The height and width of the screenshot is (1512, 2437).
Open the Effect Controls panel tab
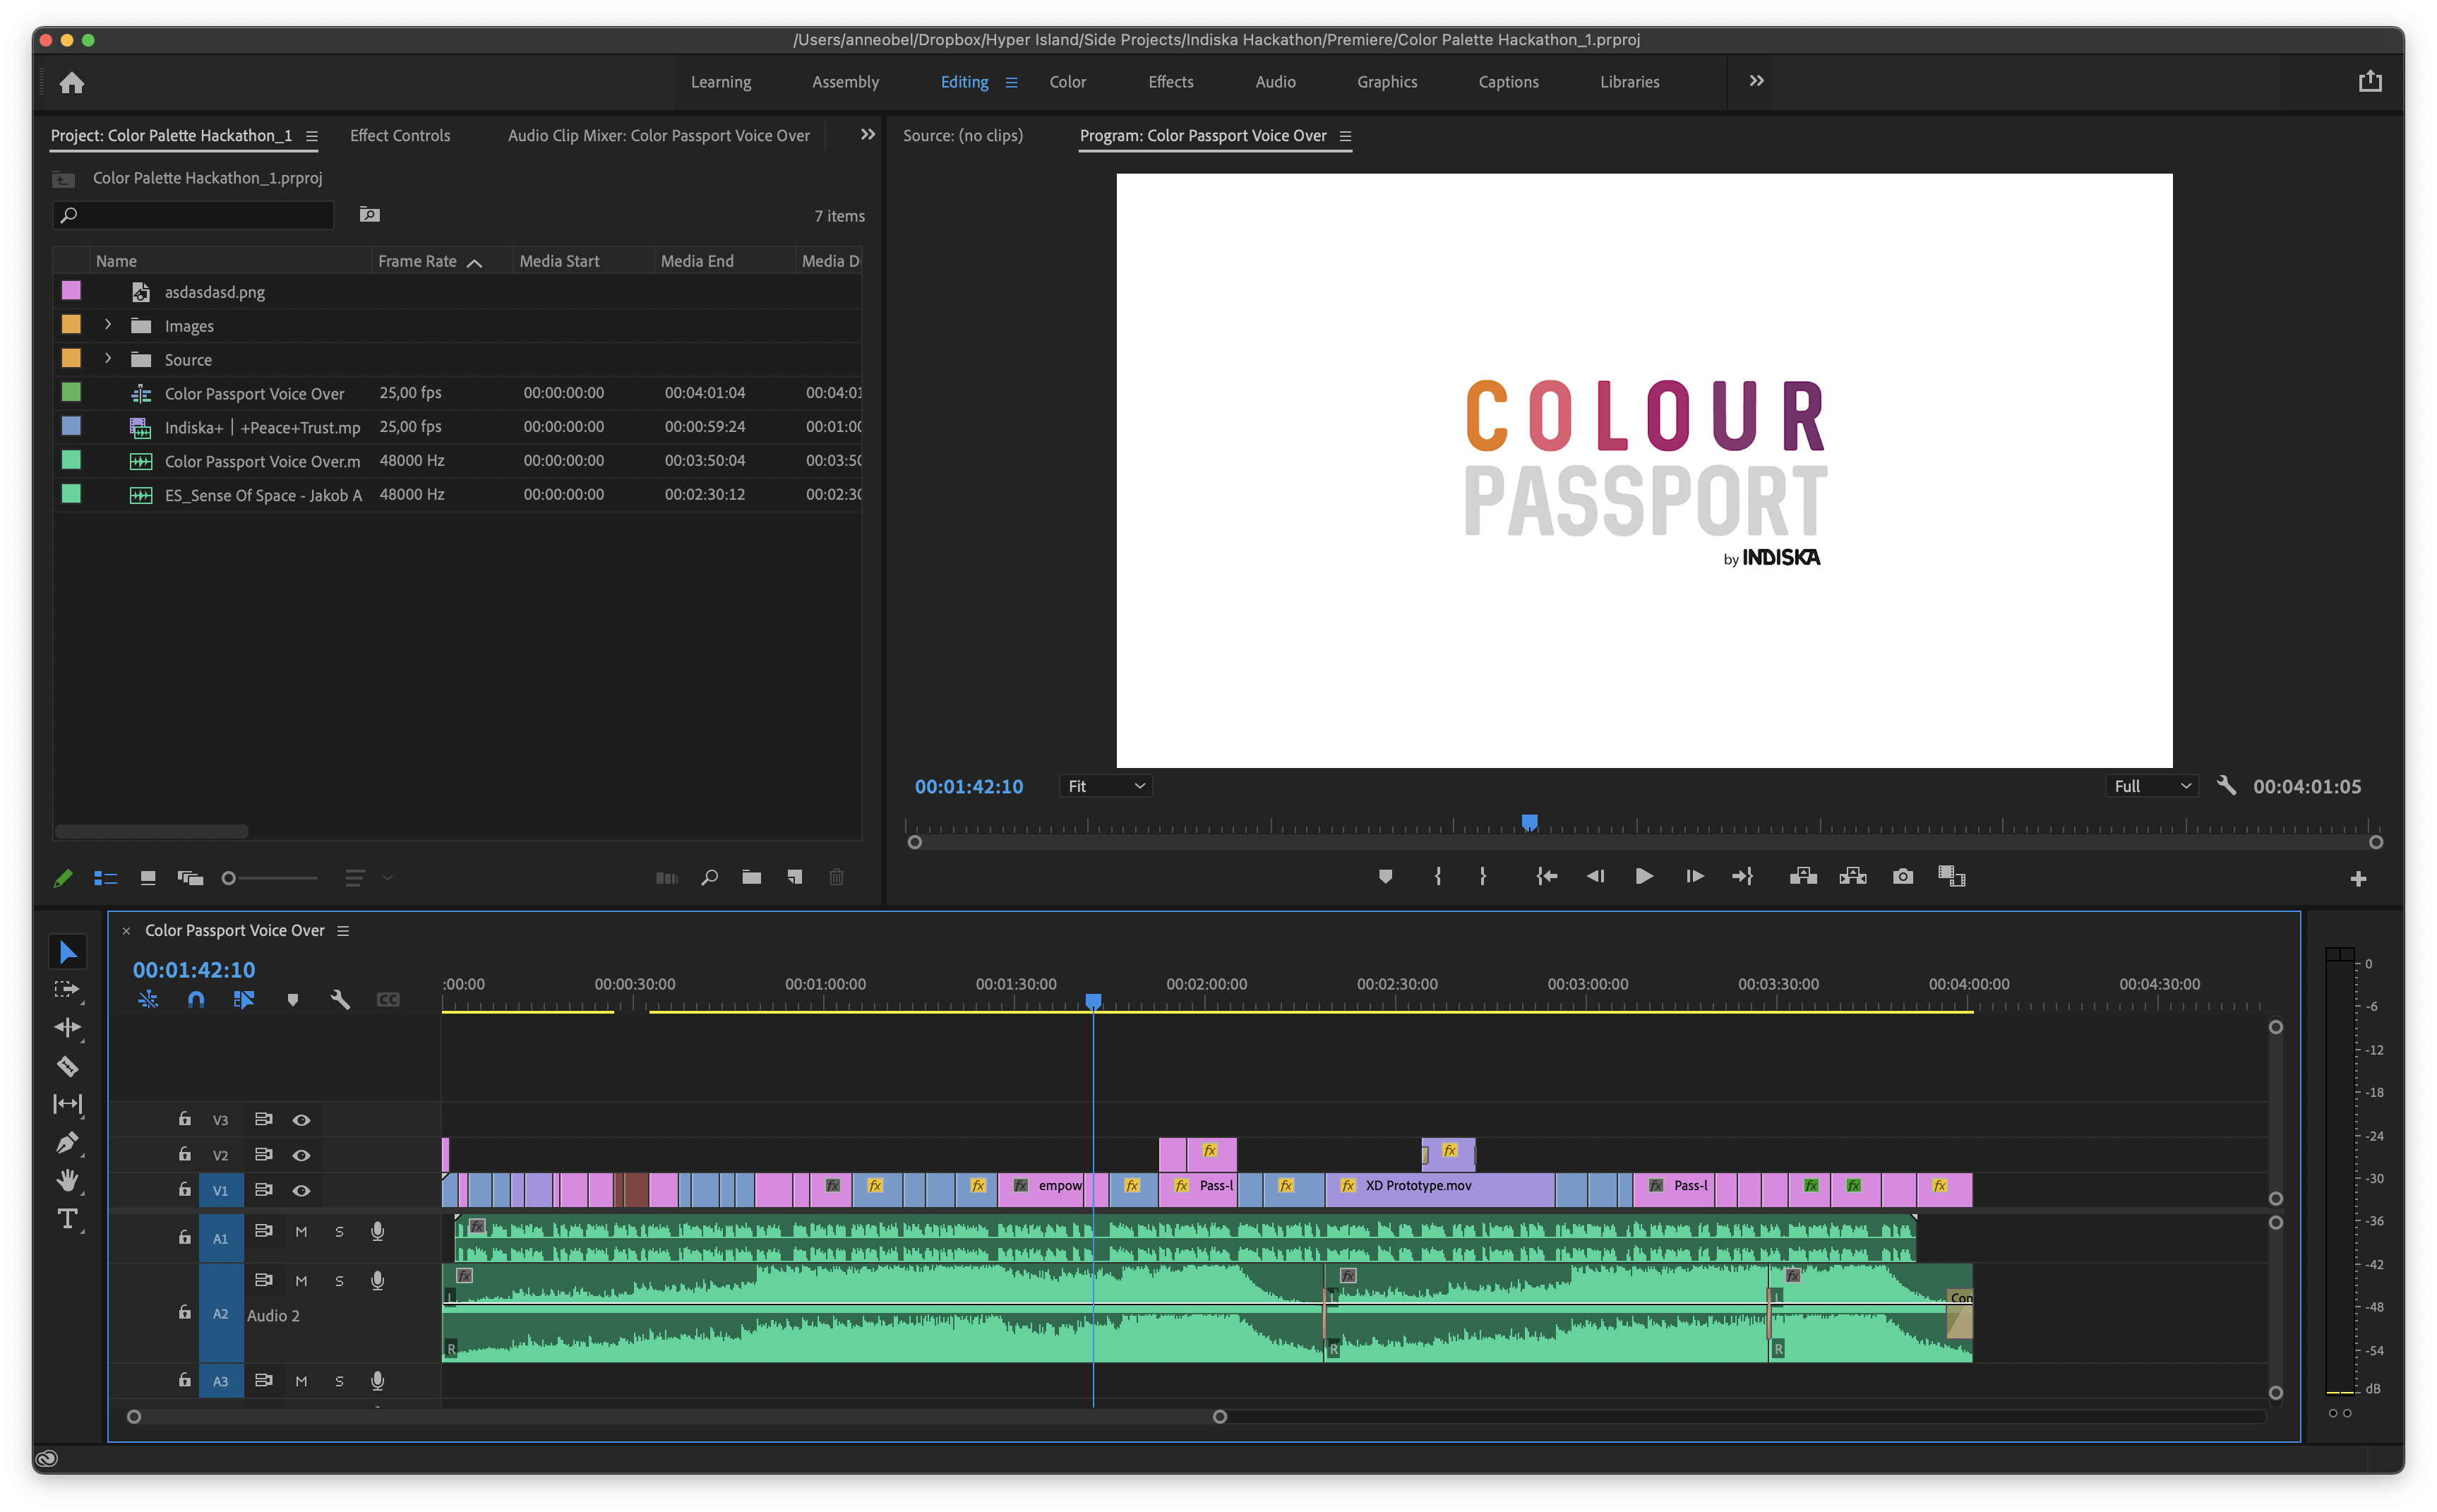[399, 135]
